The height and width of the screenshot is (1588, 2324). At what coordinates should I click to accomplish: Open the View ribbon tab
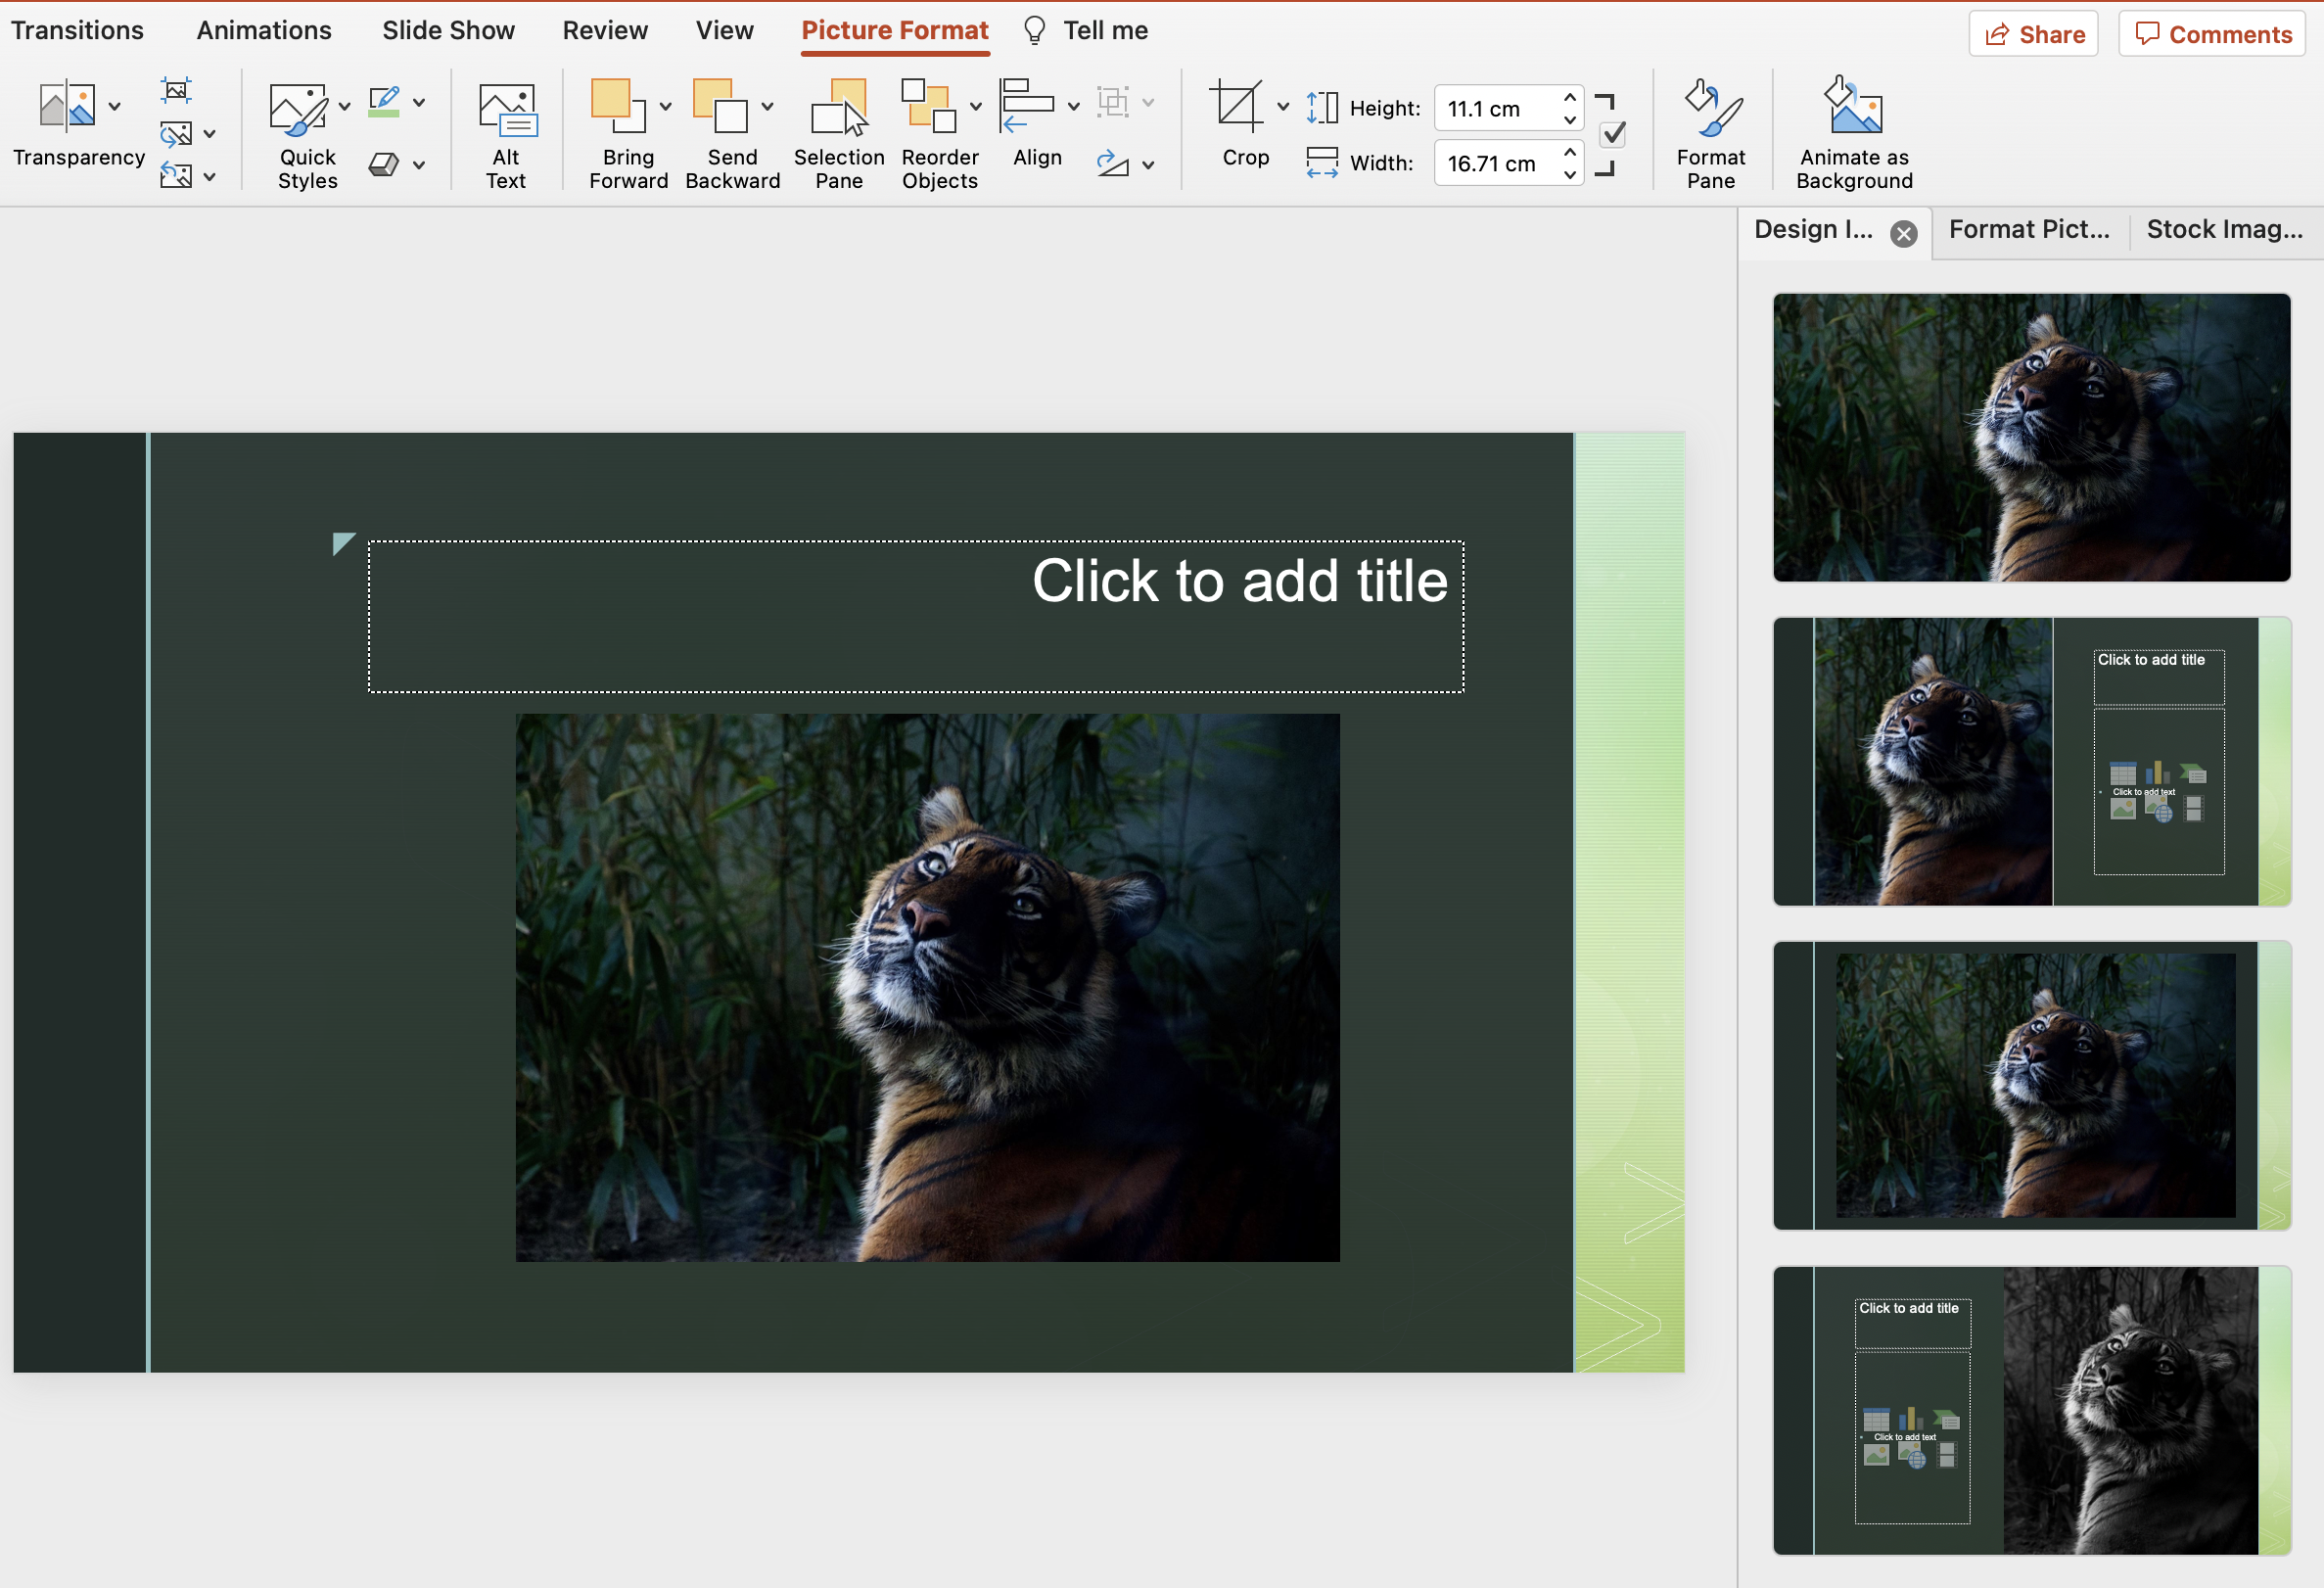click(725, 30)
